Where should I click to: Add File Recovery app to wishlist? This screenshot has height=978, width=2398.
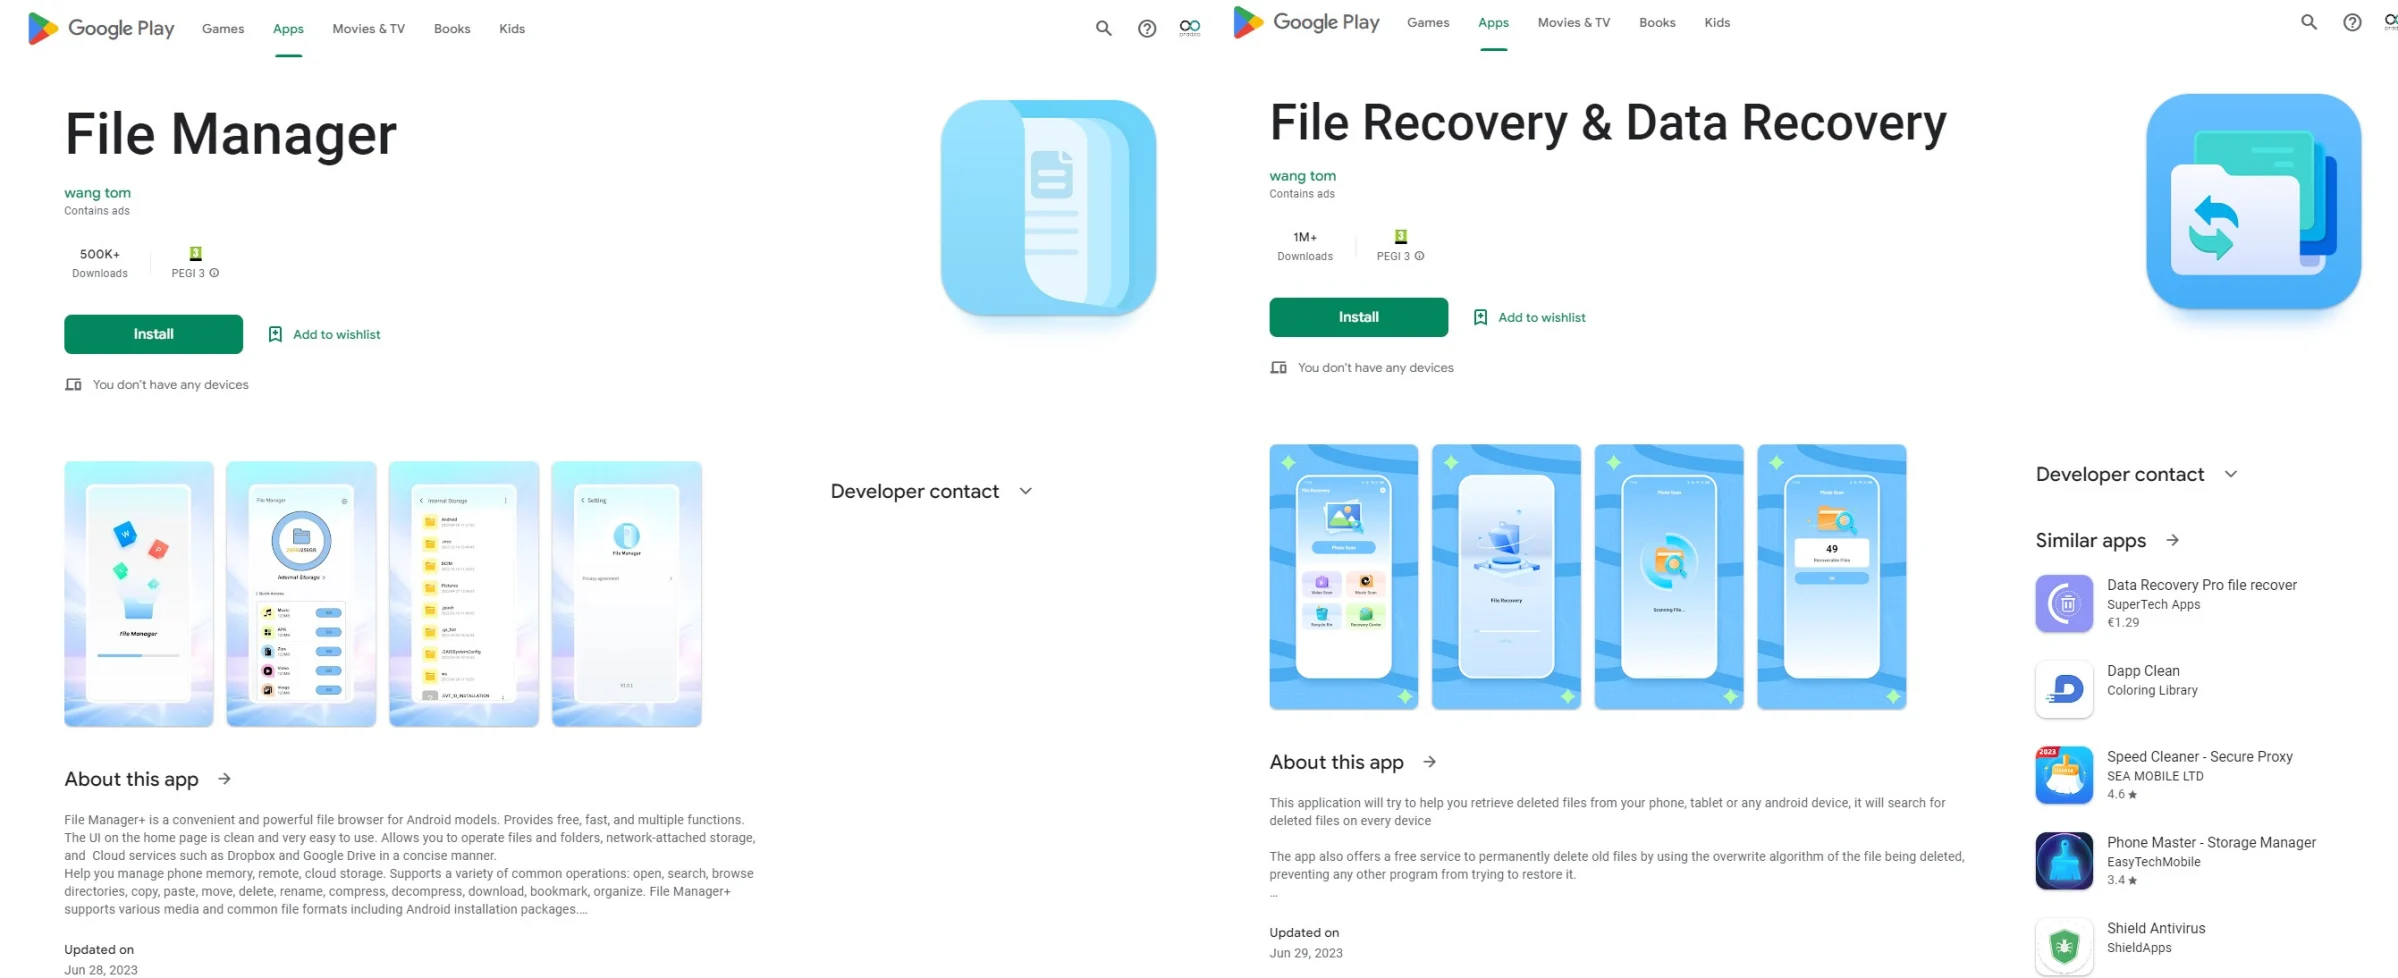click(1529, 317)
